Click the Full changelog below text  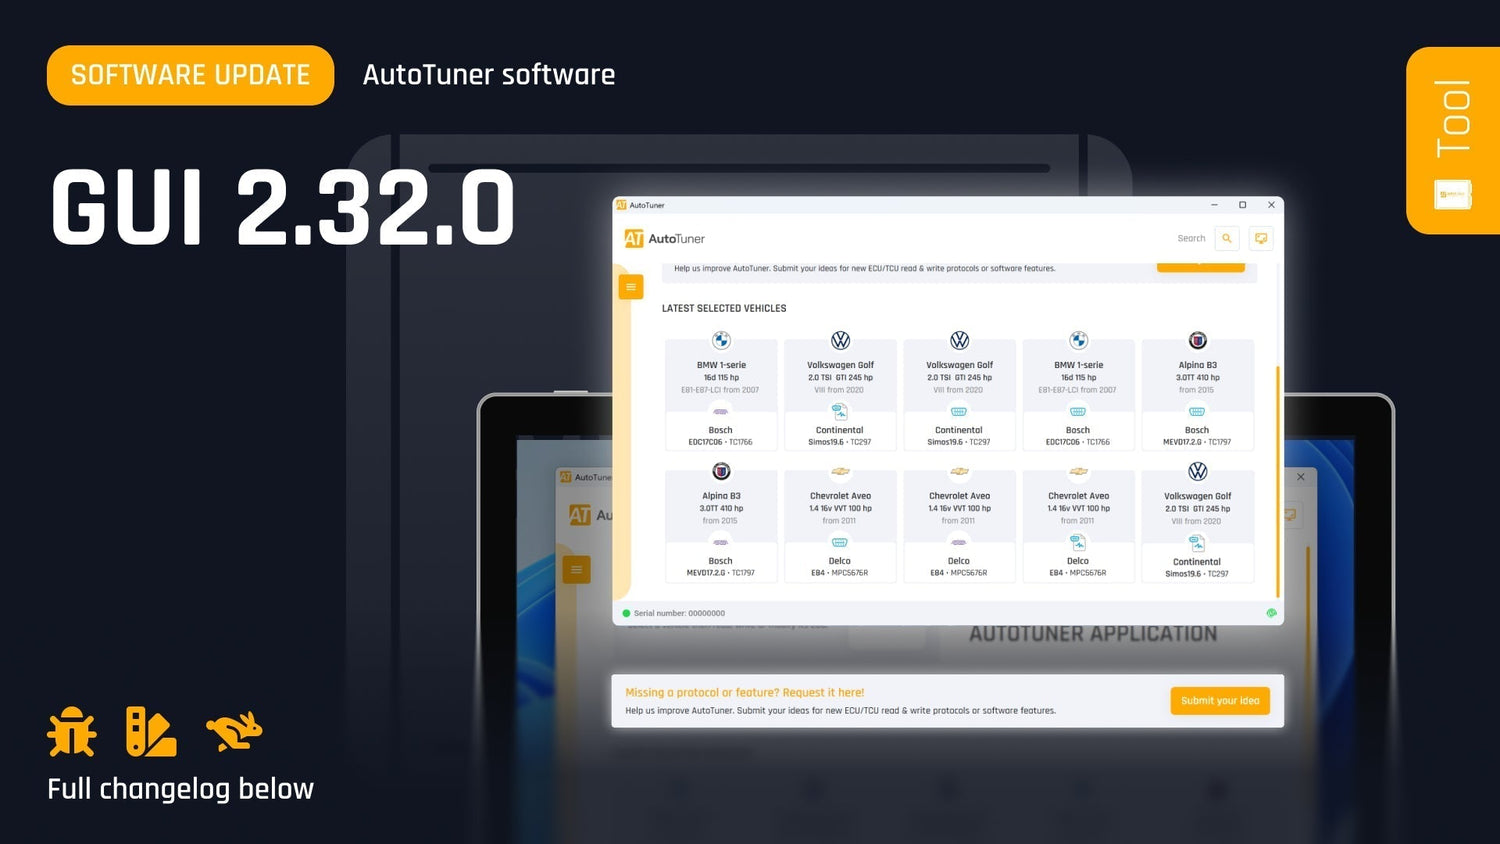181,789
